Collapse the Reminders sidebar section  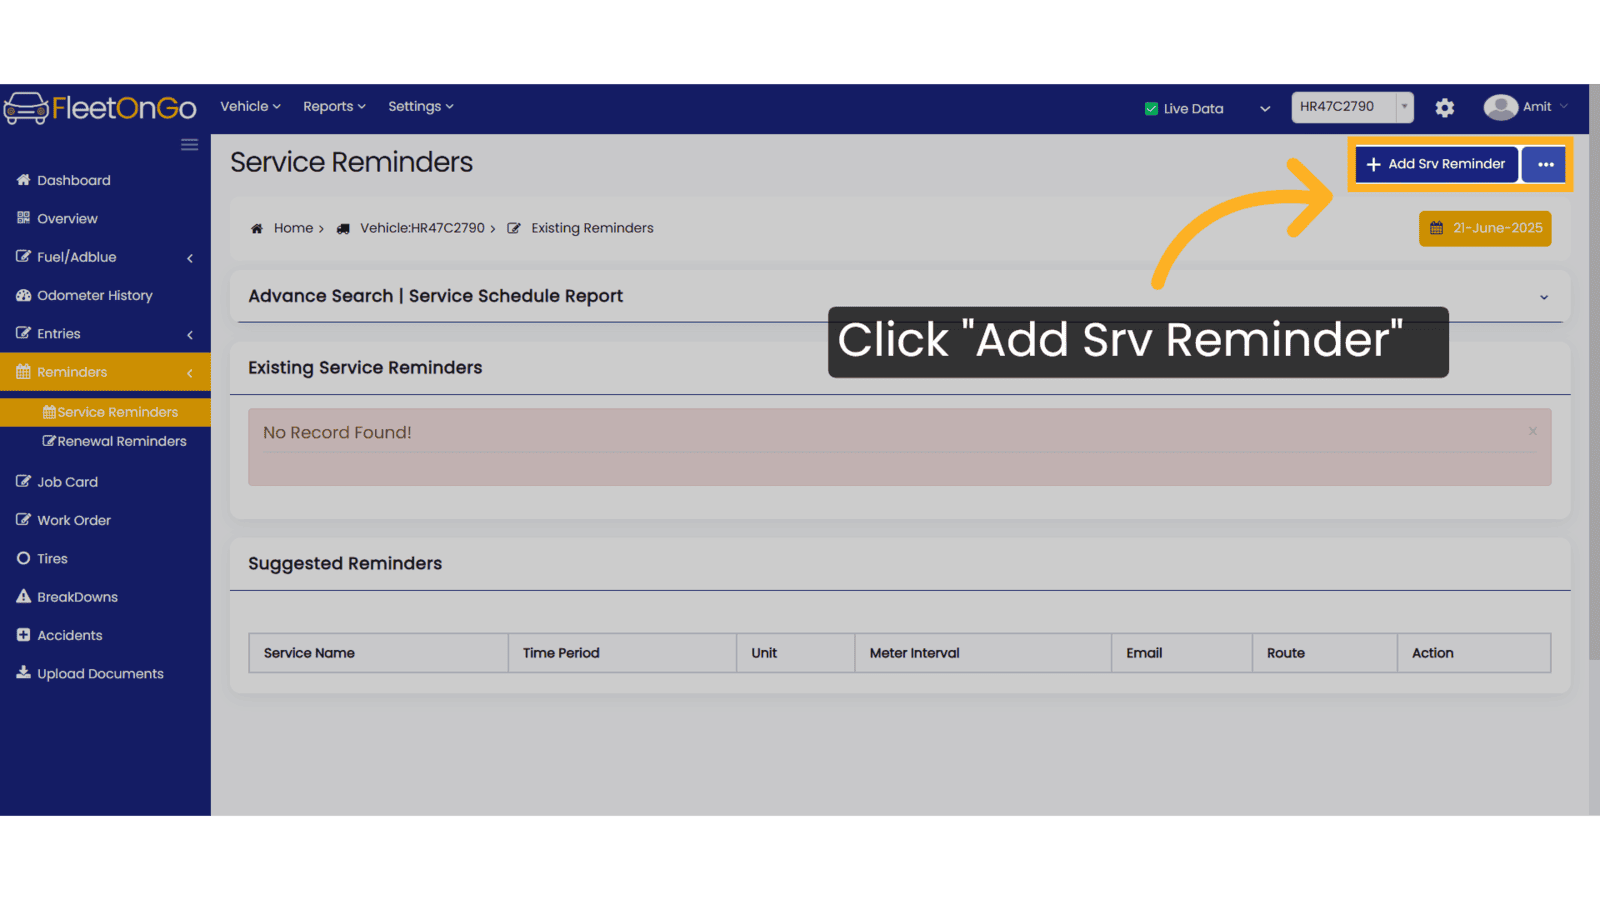[105, 372]
